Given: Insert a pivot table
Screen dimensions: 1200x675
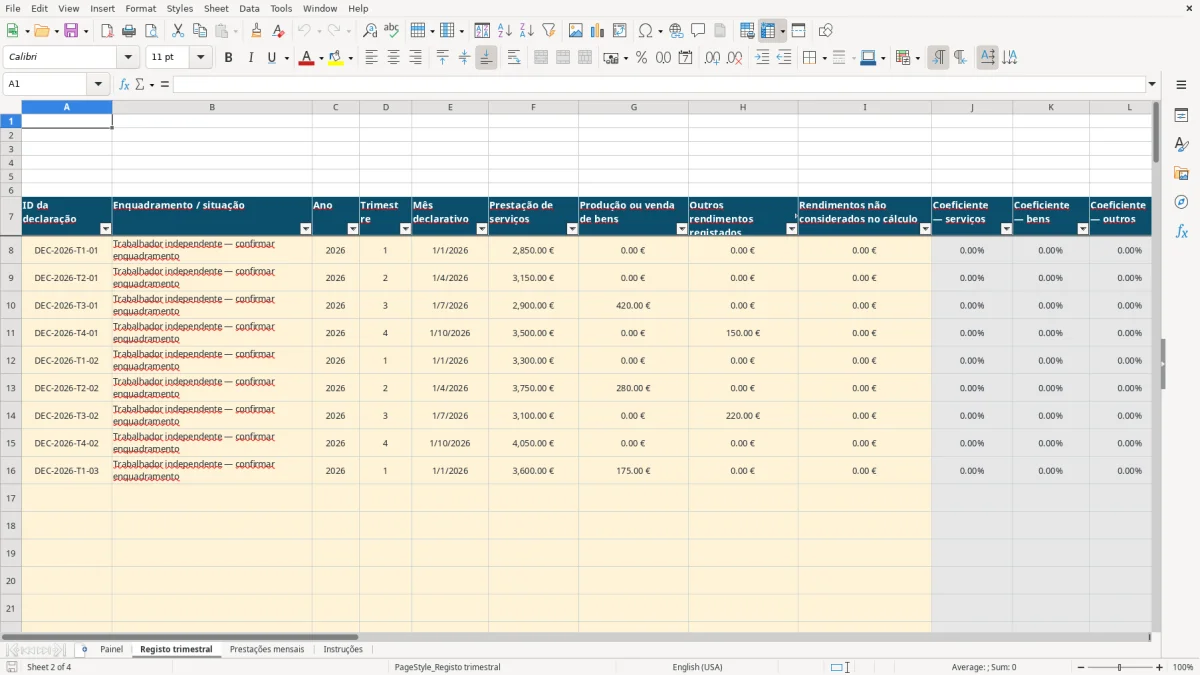Looking at the screenshot, I should click(619, 31).
